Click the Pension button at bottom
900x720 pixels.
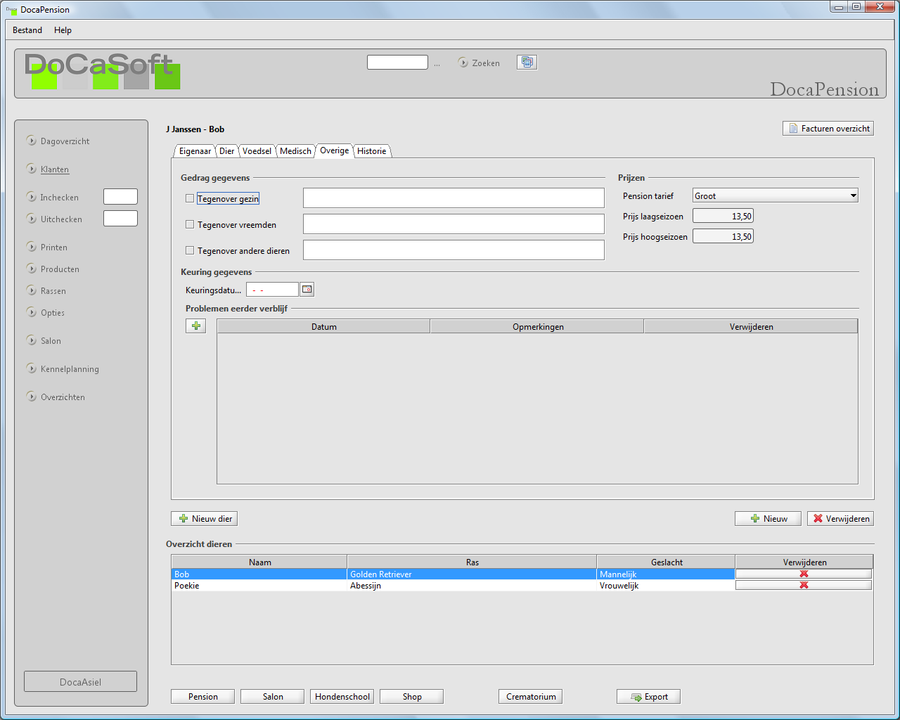pyautogui.click(x=203, y=696)
